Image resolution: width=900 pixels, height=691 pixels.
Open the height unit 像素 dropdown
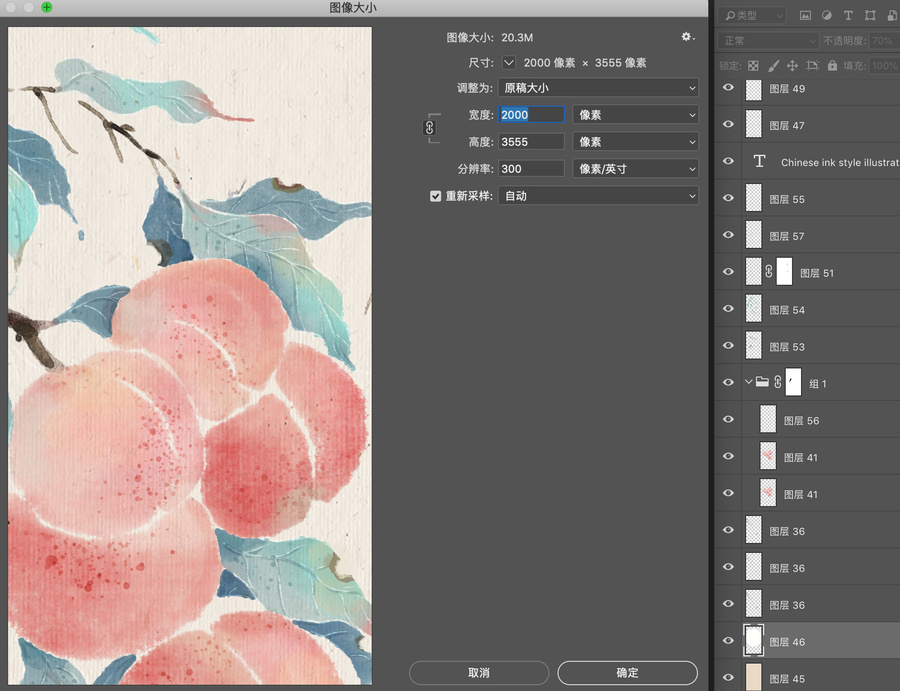pyautogui.click(x=635, y=142)
